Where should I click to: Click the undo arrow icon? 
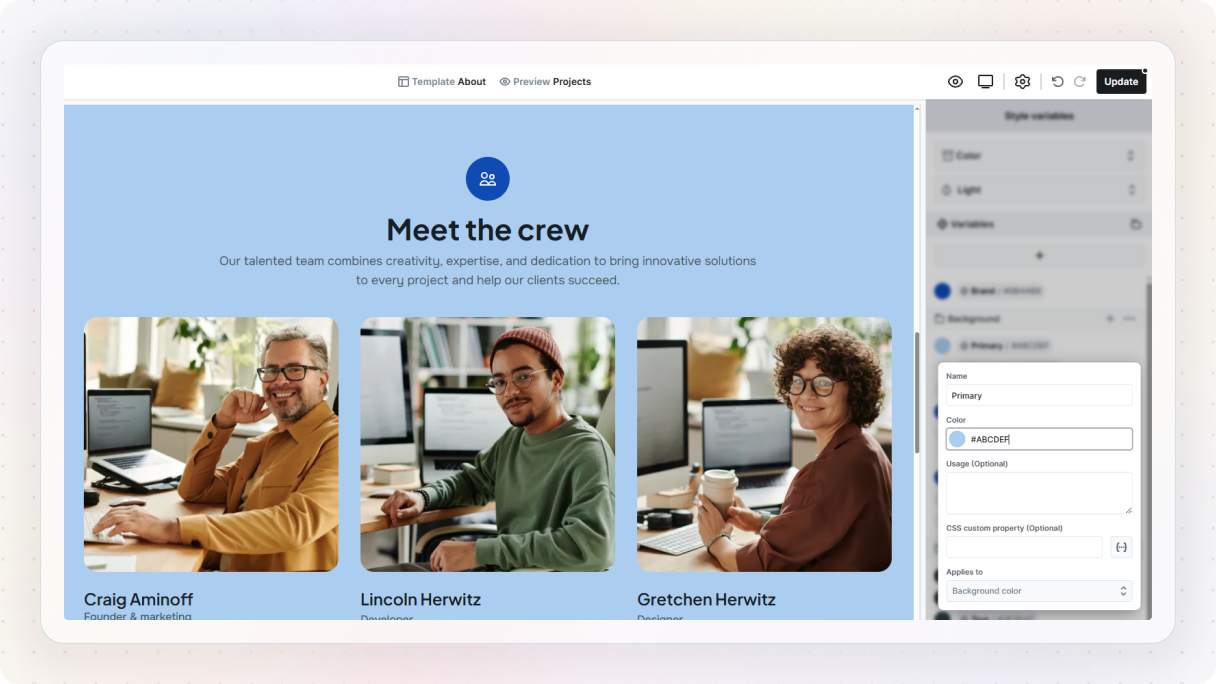point(1057,82)
